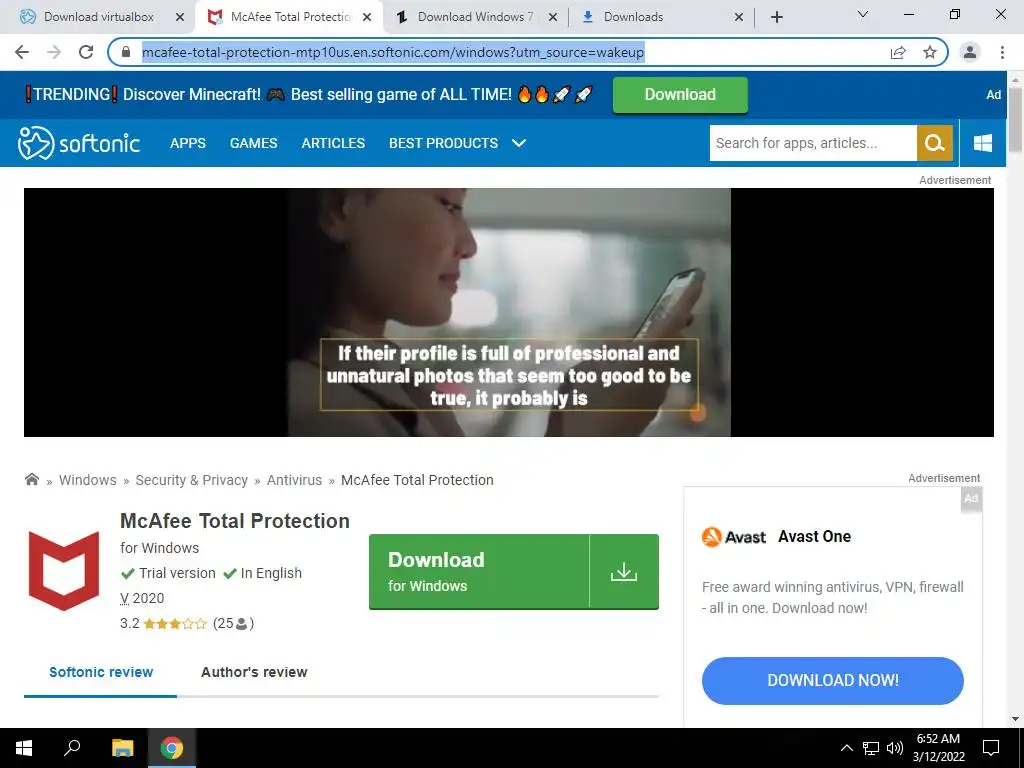
Task: Switch to the Download virtualbox tab
Action: coord(98,17)
